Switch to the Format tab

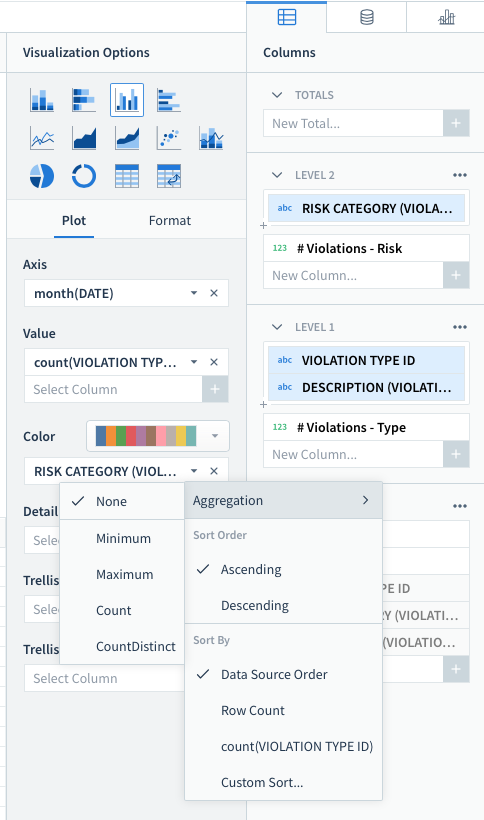tap(170, 221)
